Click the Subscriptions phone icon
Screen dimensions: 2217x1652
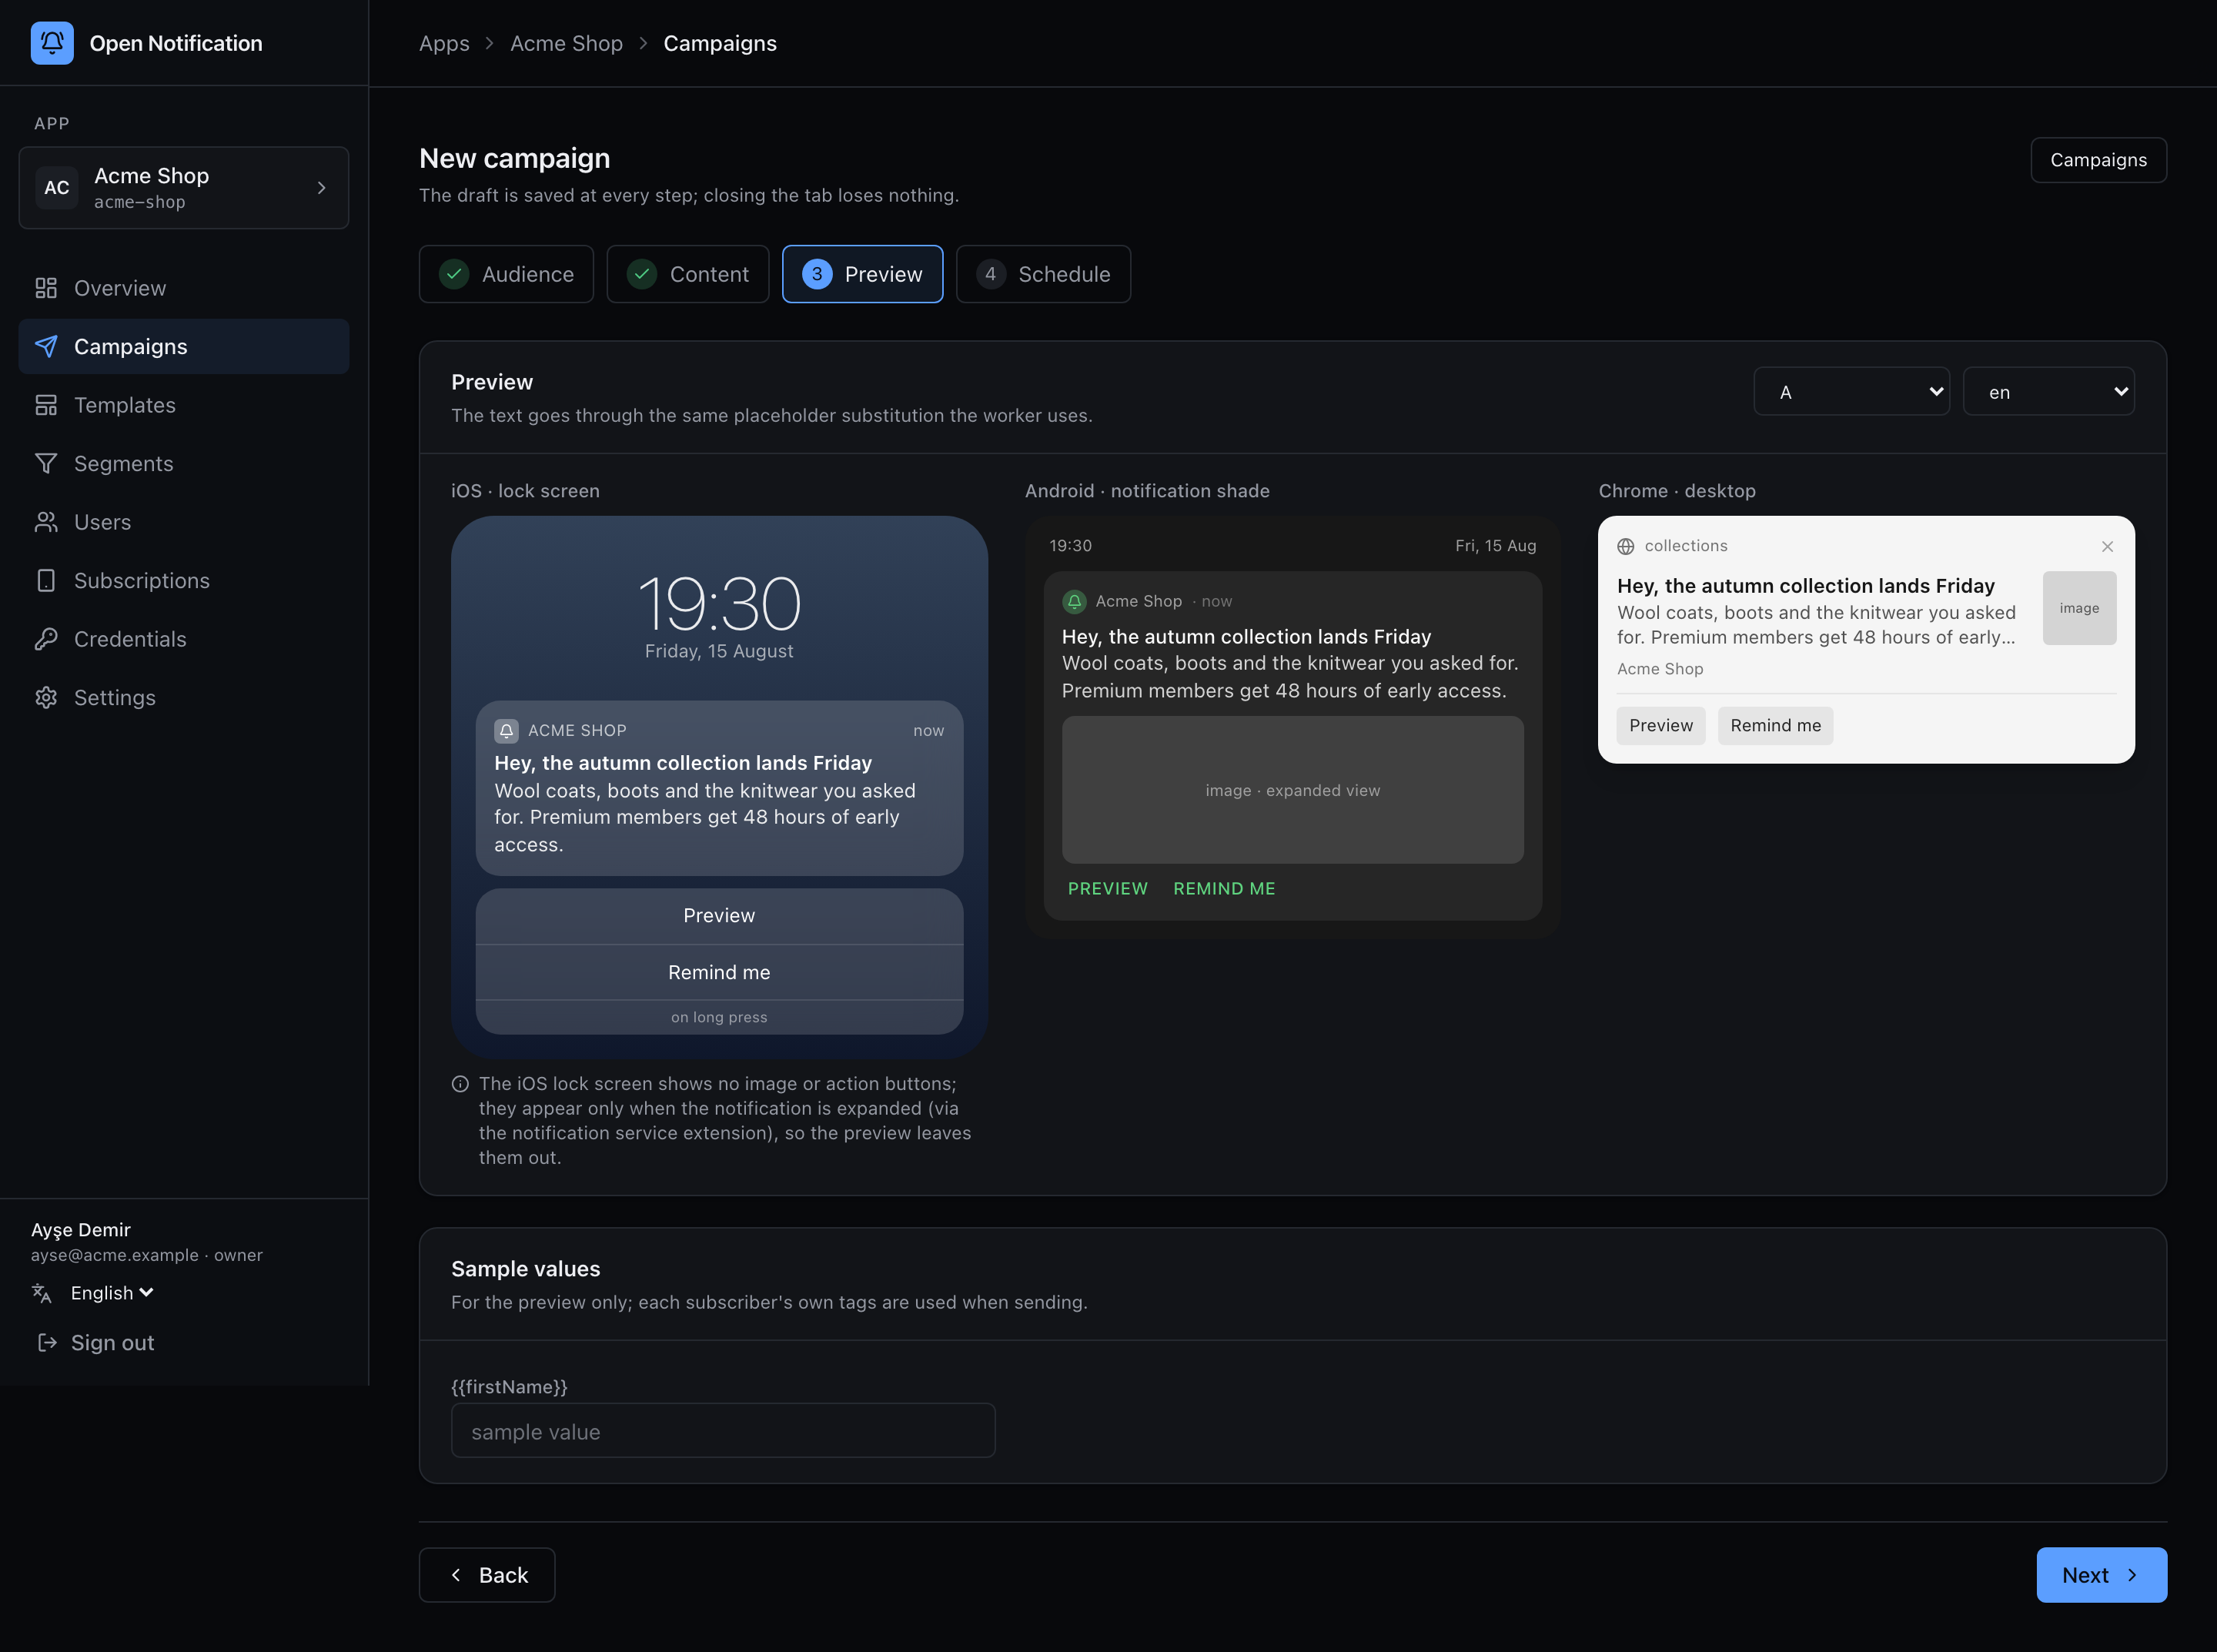(46, 581)
